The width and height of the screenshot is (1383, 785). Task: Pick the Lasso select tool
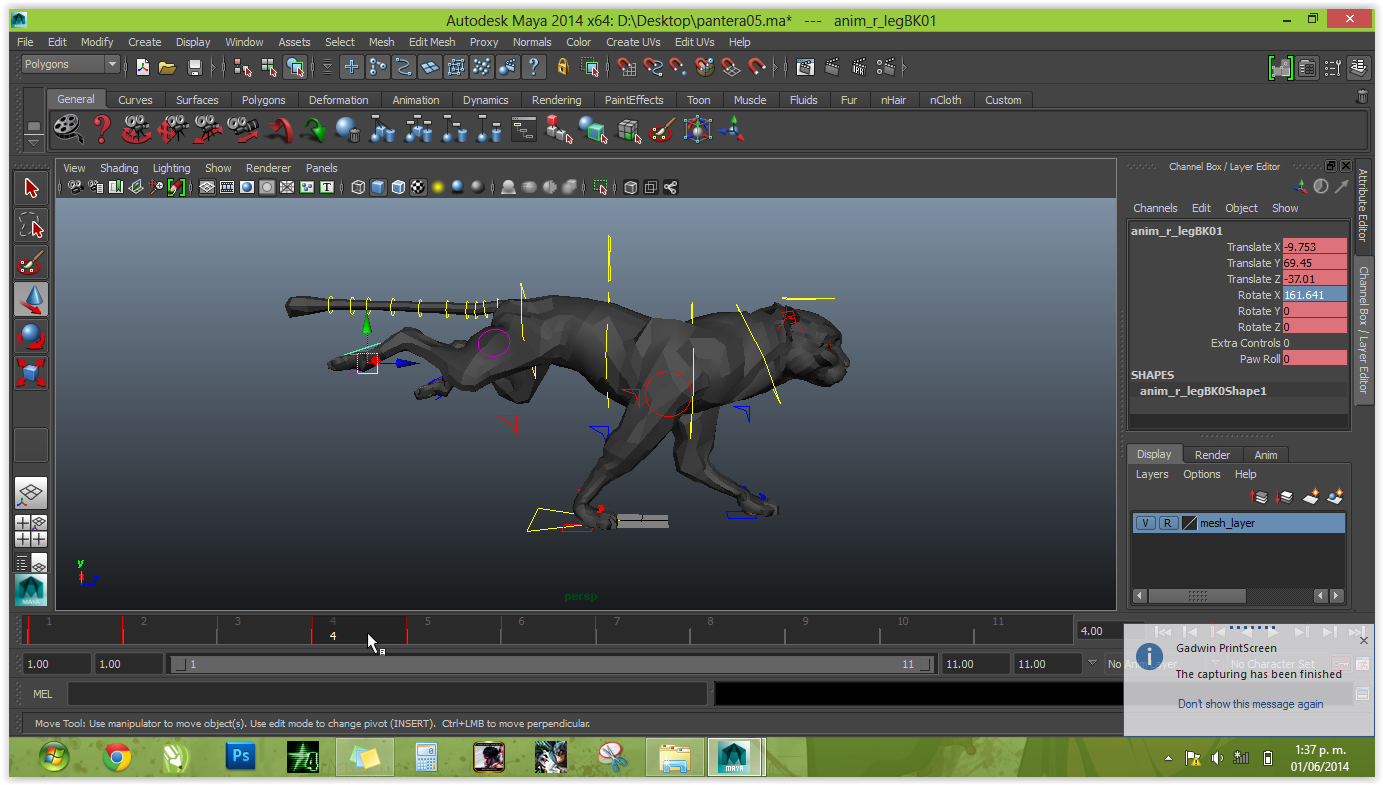[x=31, y=226]
